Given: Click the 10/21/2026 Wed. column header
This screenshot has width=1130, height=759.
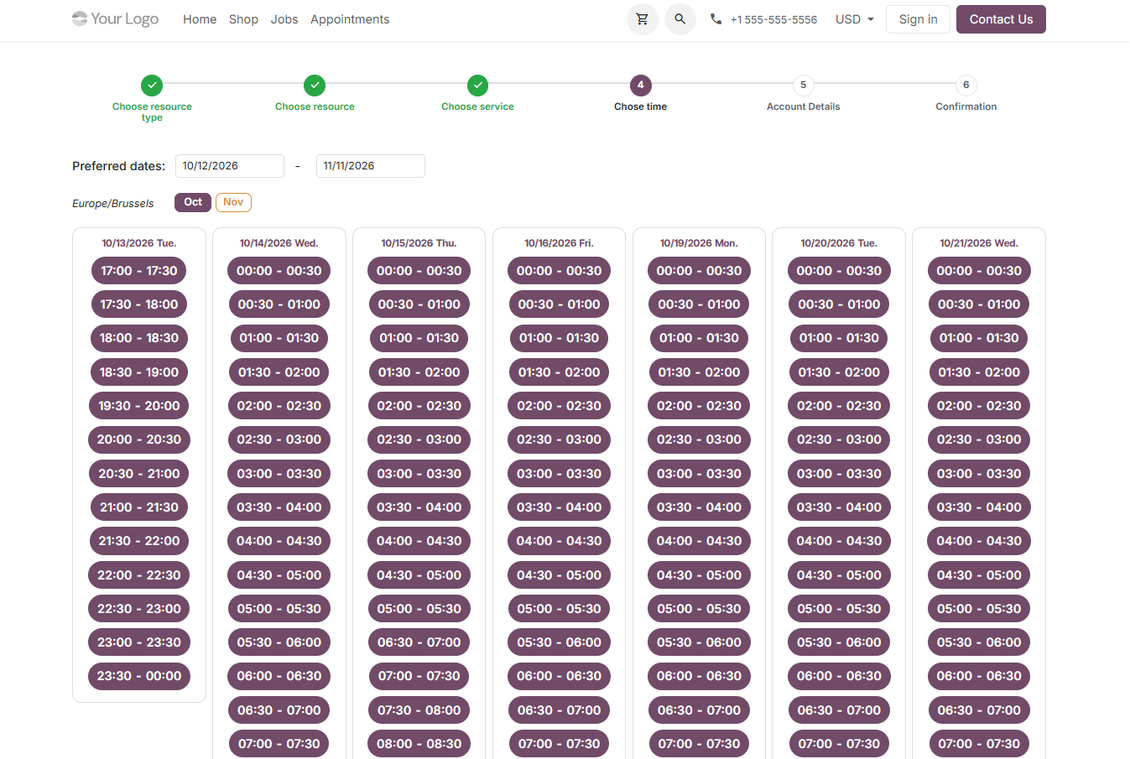Looking at the screenshot, I should 979,244.
